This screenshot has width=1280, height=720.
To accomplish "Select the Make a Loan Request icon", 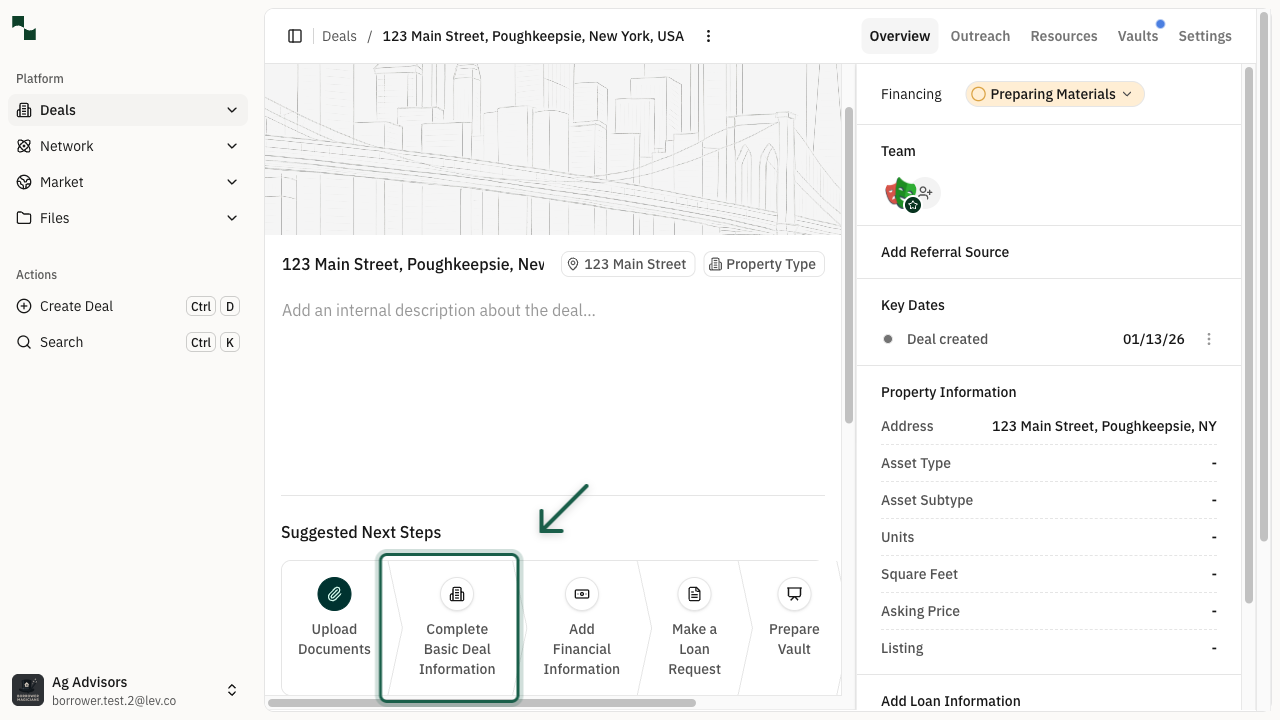I will (694, 594).
